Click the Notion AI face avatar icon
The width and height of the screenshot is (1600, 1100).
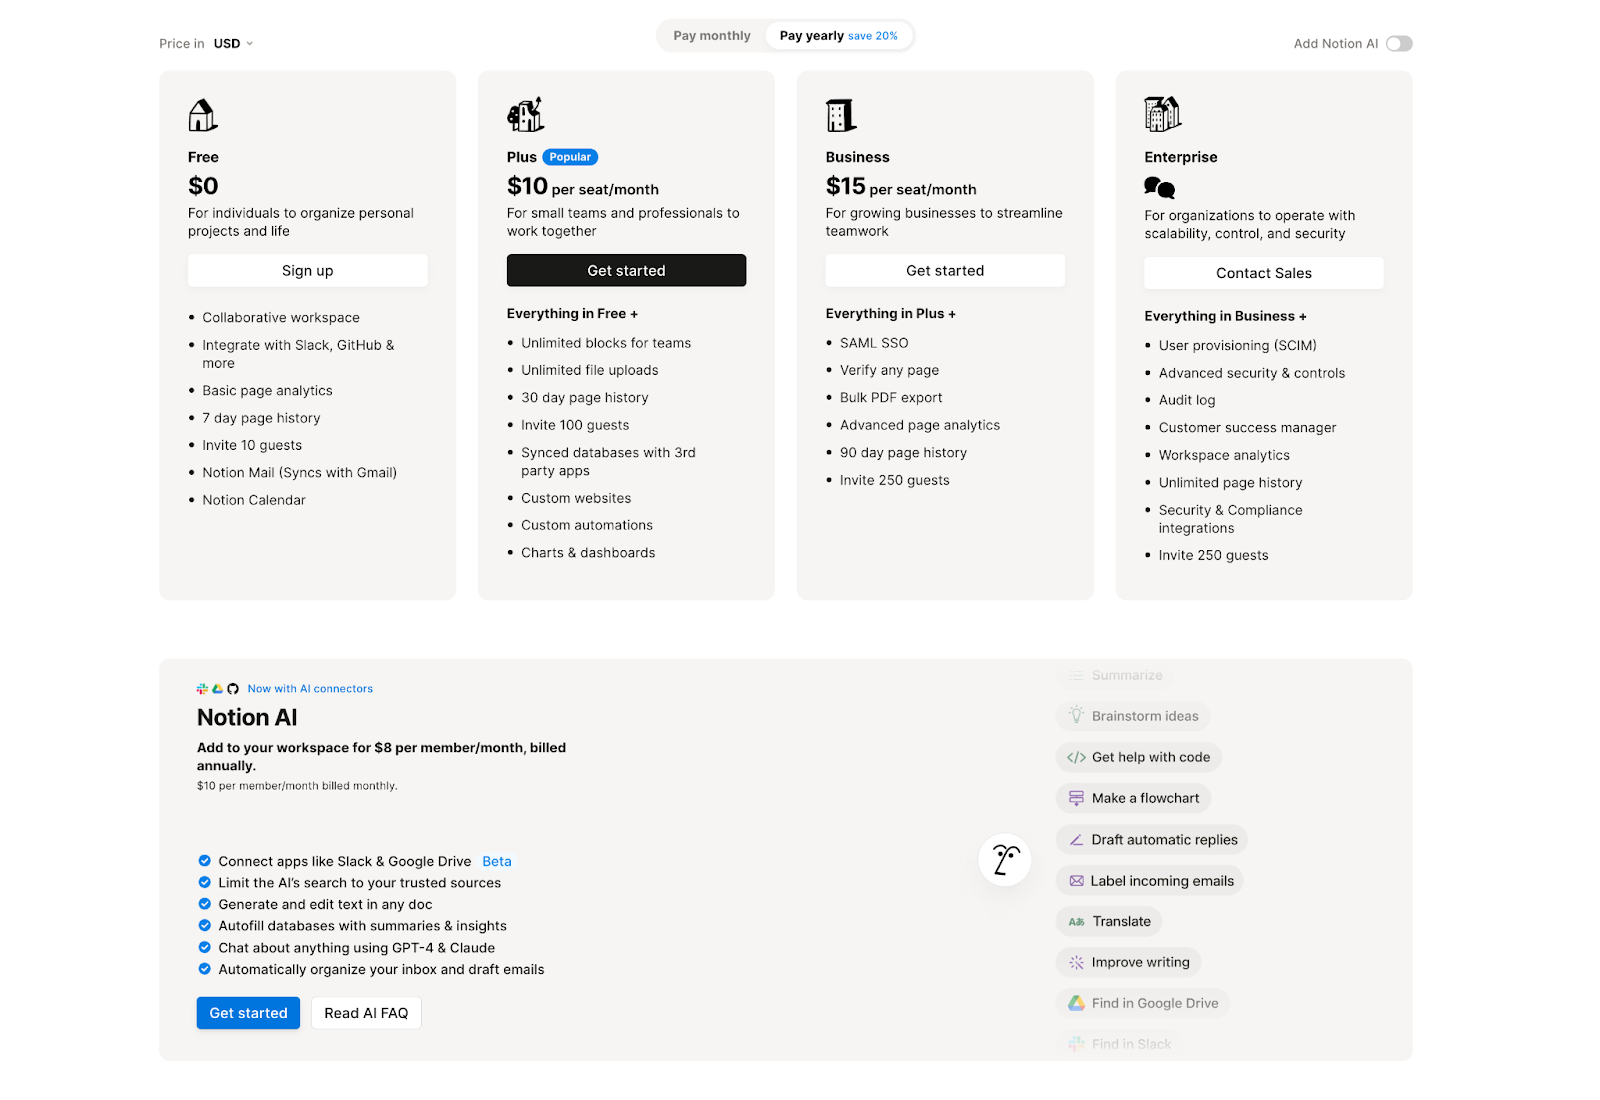(x=1005, y=859)
